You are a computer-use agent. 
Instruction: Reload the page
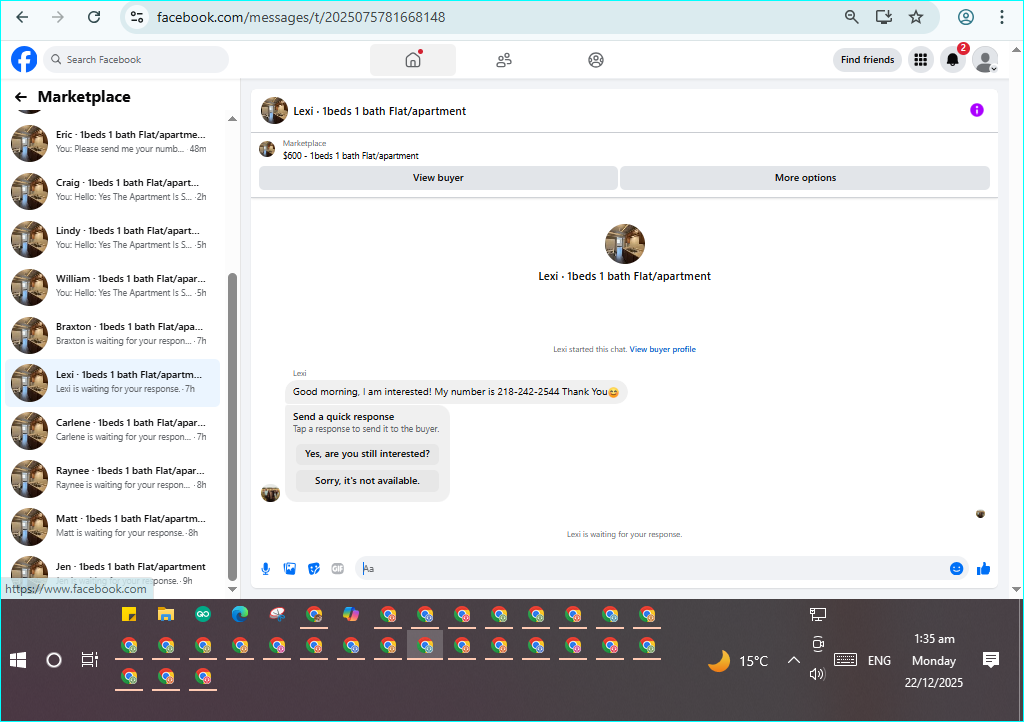(94, 17)
